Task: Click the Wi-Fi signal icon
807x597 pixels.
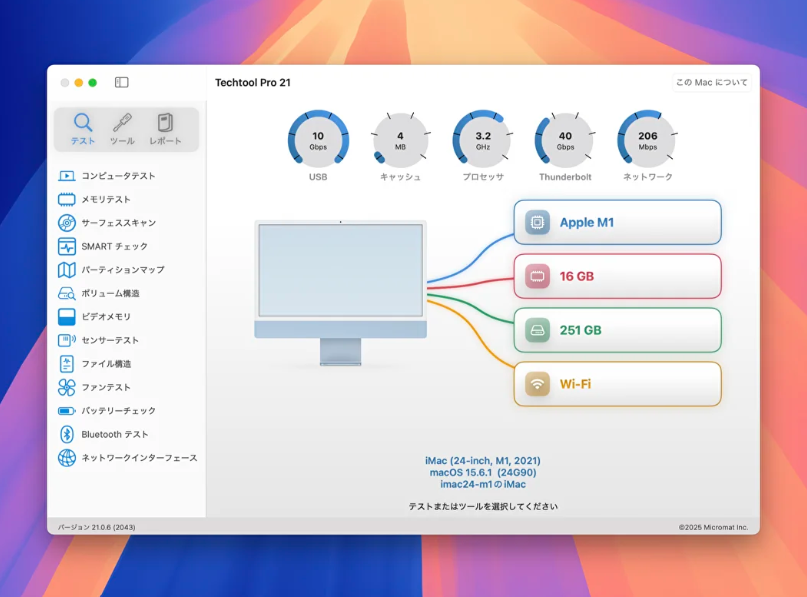Action: coord(537,384)
